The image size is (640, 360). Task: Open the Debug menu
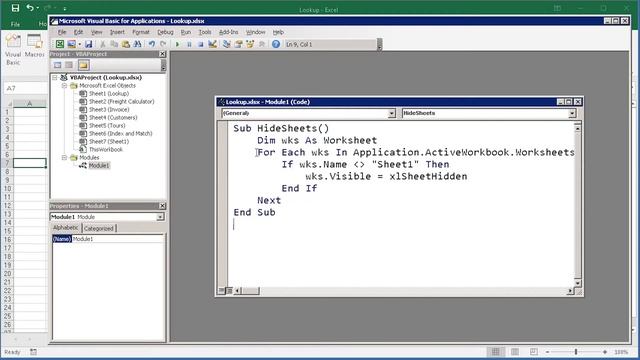(x=165, y=32)
